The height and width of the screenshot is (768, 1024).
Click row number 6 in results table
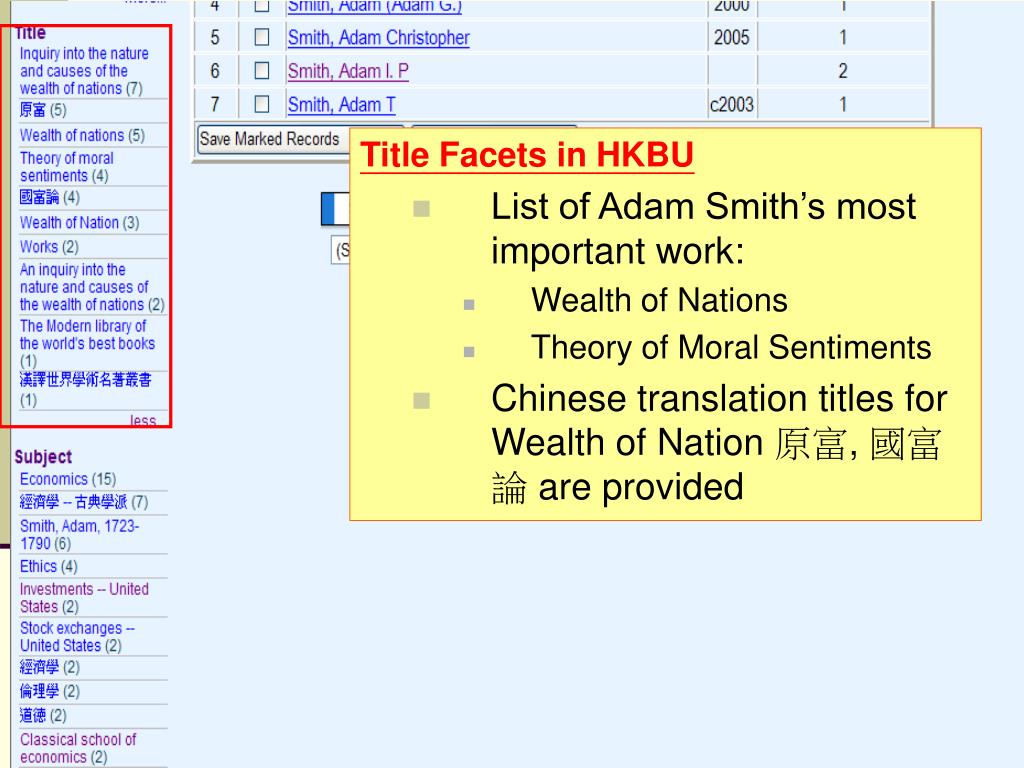pyautogui.click(x=215, y=71)
